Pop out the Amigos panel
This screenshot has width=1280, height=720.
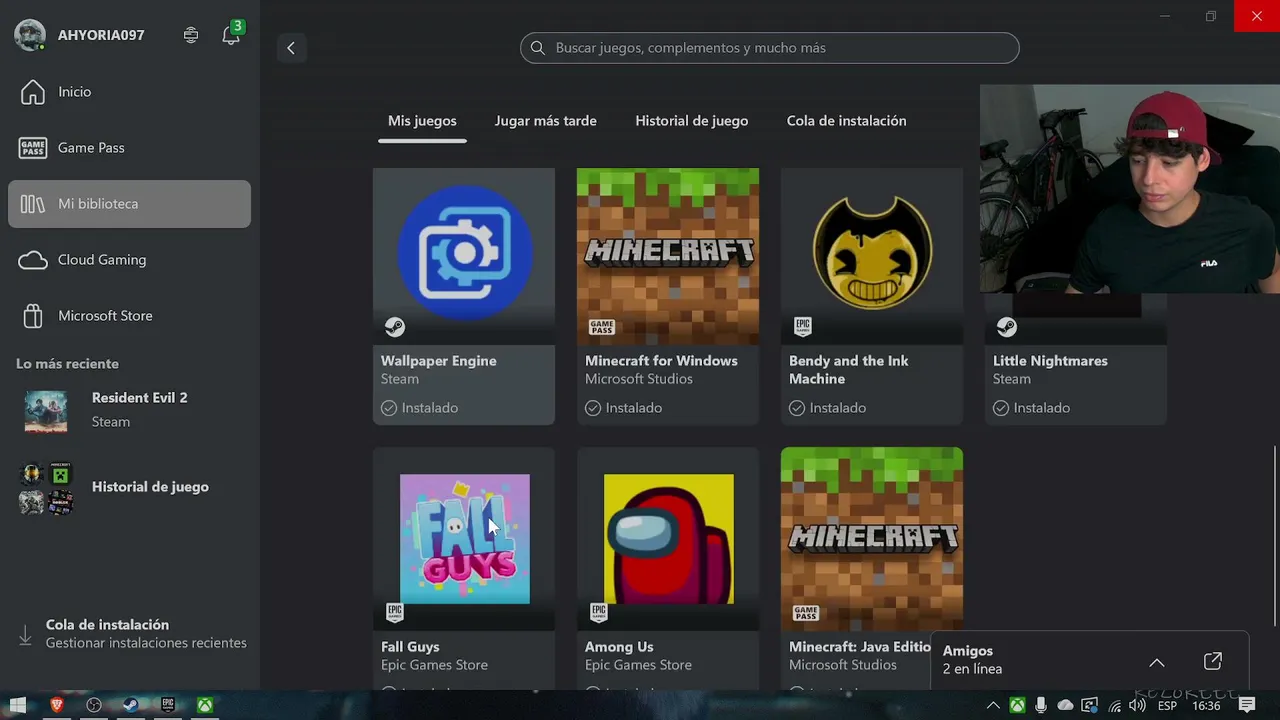click(1213, 661)
